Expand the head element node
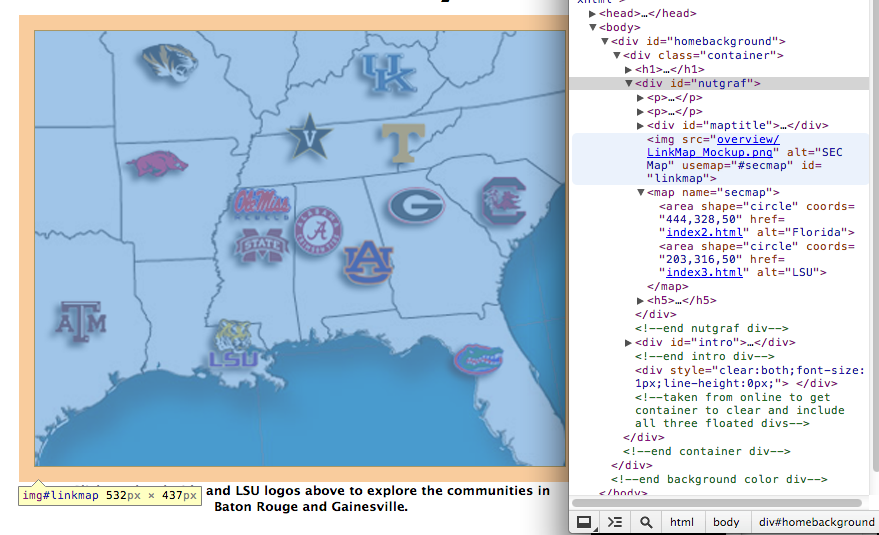The height and width of the screenshot is (535, 879). click(x=593, y=13)
